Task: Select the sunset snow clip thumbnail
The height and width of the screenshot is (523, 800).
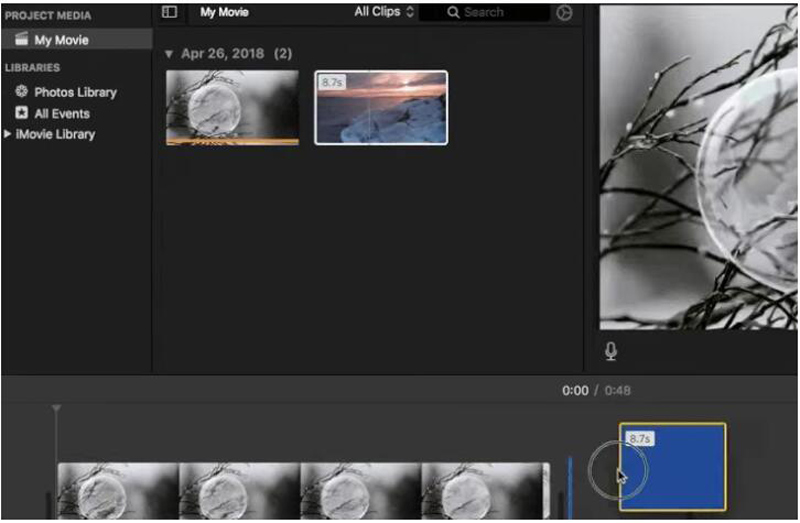Action: 381,107
